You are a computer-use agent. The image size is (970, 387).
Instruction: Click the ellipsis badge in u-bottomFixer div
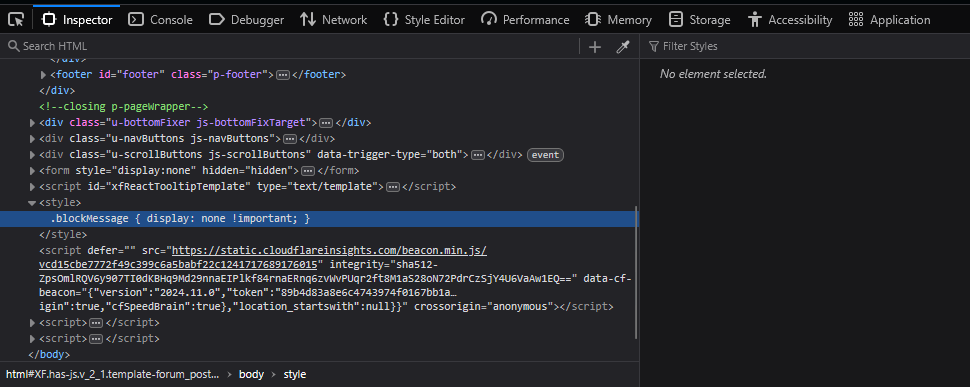point(326,122)
